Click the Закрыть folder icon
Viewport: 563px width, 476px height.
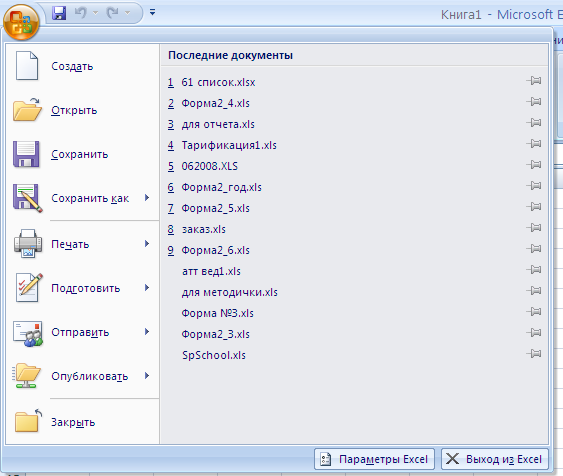click(28, 421)
